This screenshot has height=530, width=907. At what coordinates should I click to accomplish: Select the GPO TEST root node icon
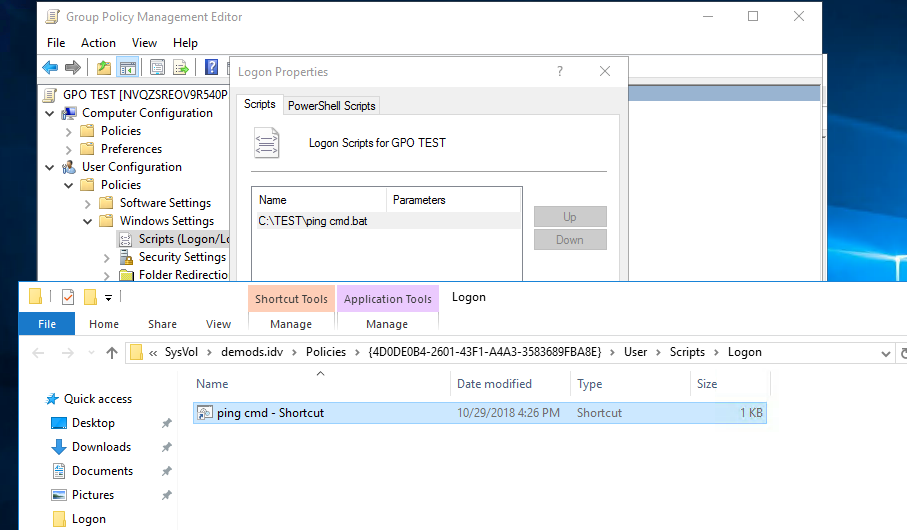(x=51, y=95)
